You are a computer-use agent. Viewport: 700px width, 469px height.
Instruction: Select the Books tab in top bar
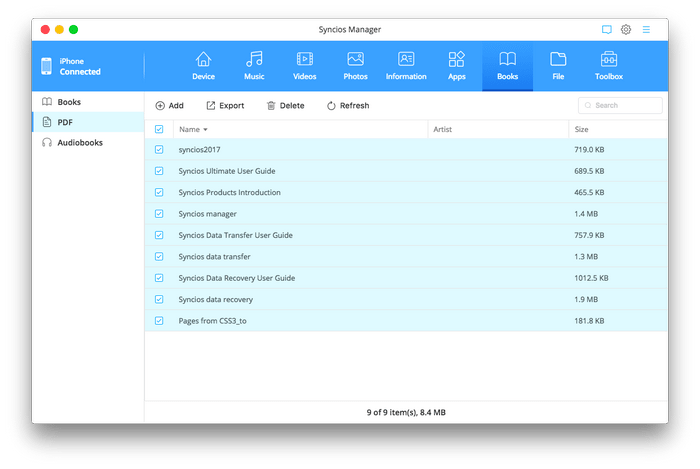coord(508,66)
